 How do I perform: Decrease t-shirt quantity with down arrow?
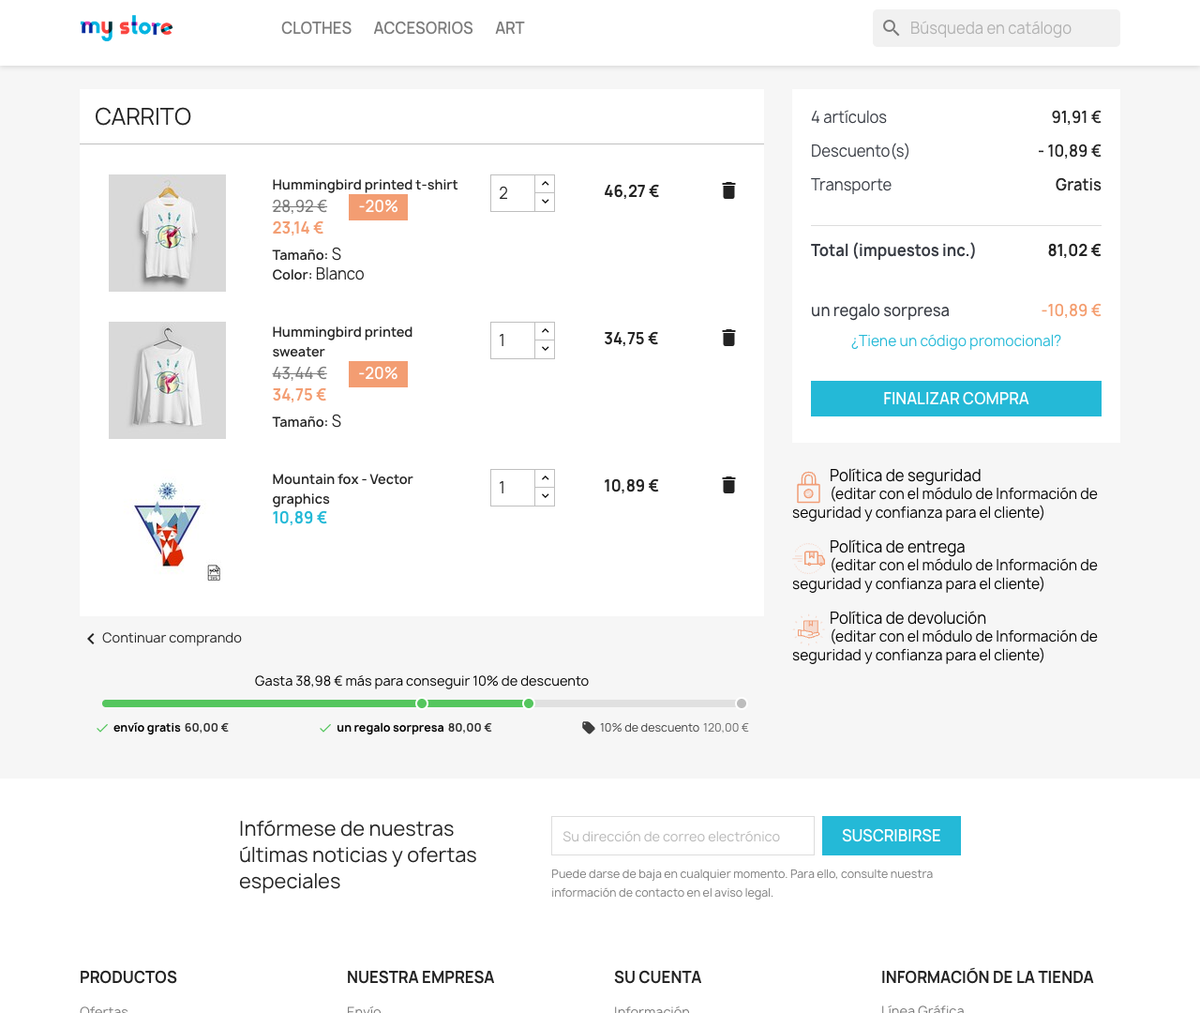point(545,202)
